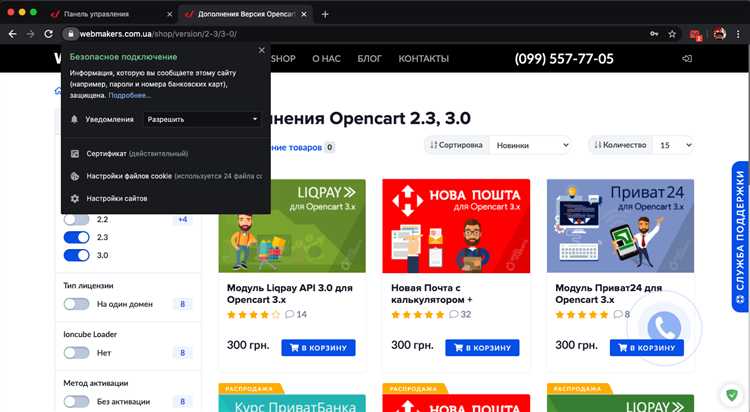Reload the page with refresh icon
The width and height of the screenshot is (750, 412).
(48, 34)
